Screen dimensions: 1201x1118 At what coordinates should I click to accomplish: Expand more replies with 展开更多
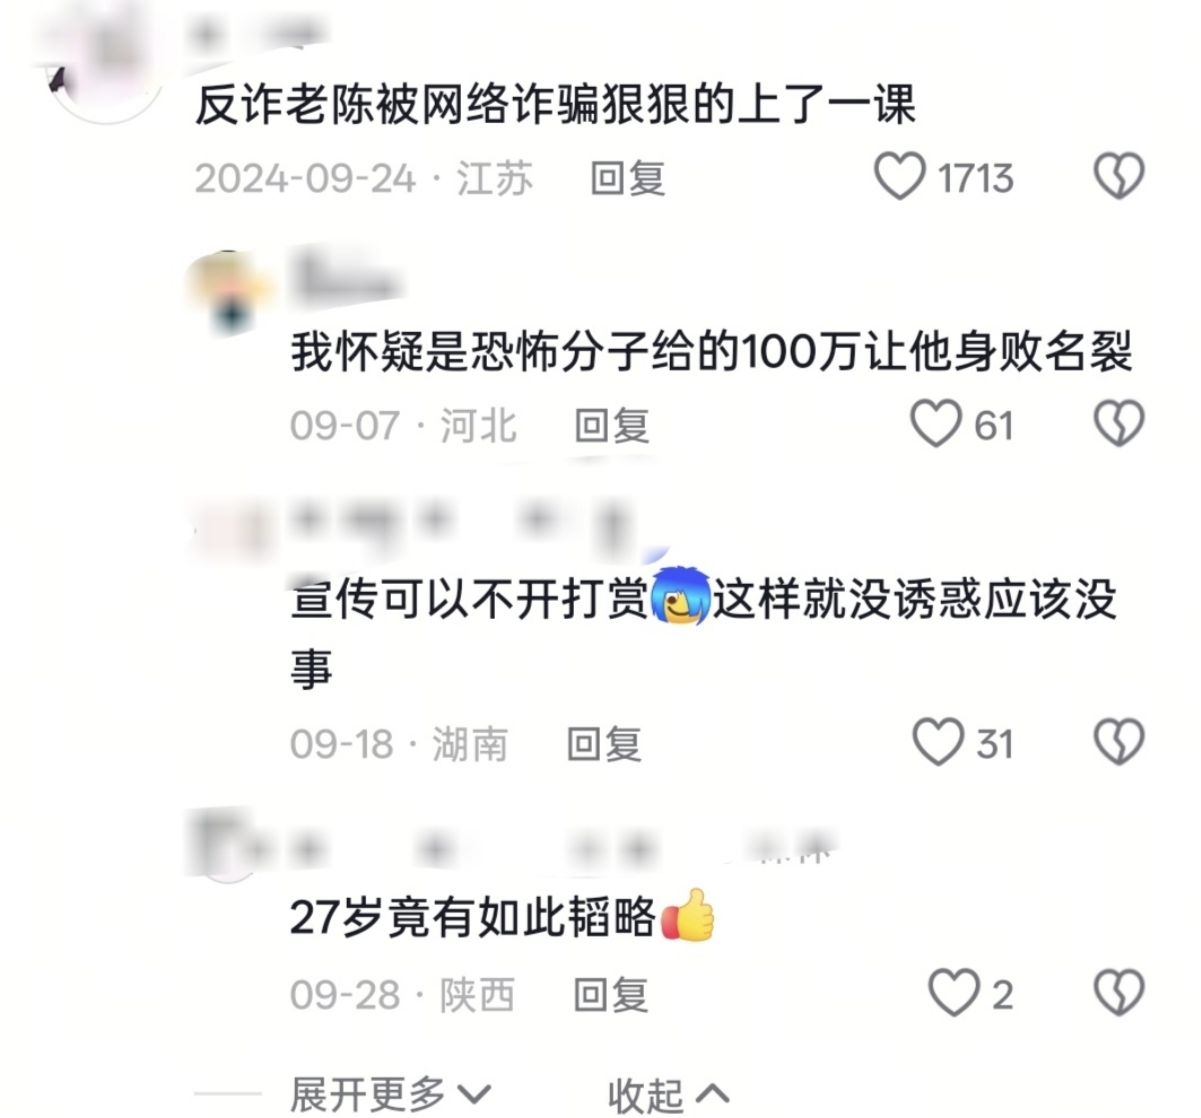pyautogui.click(x=391, y=1094)
